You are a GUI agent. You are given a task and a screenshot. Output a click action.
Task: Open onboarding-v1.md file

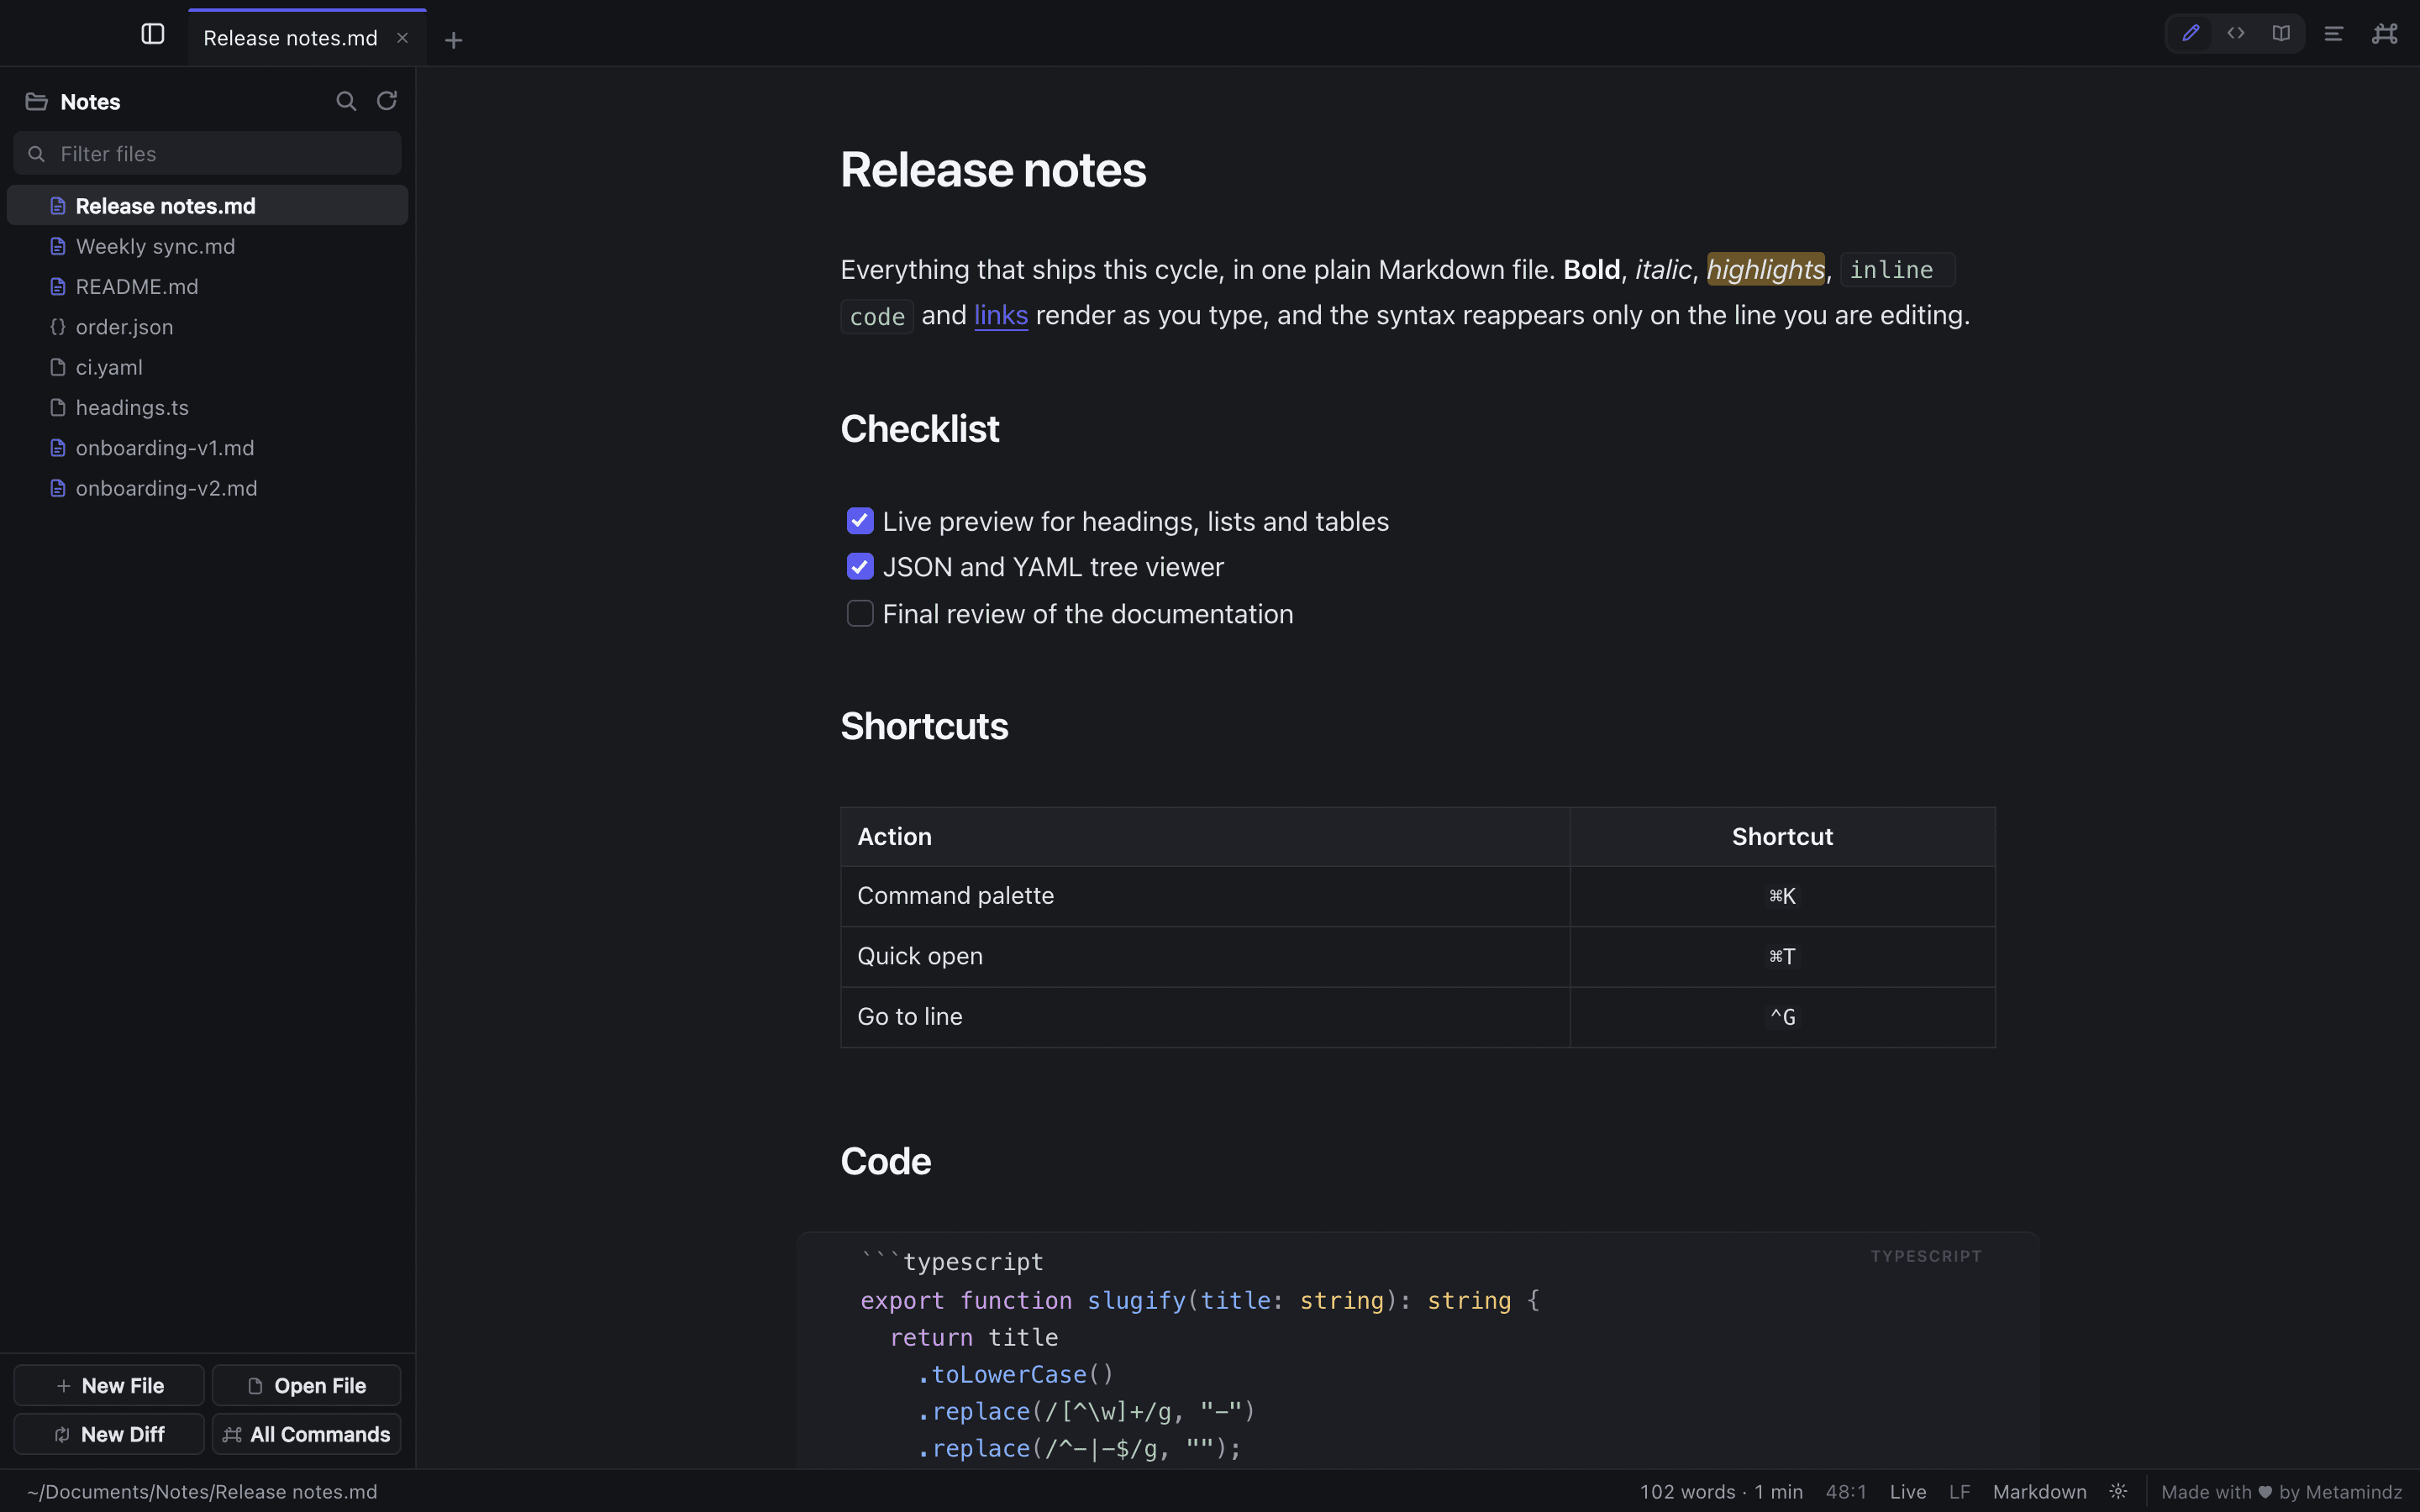coord(207,448)
